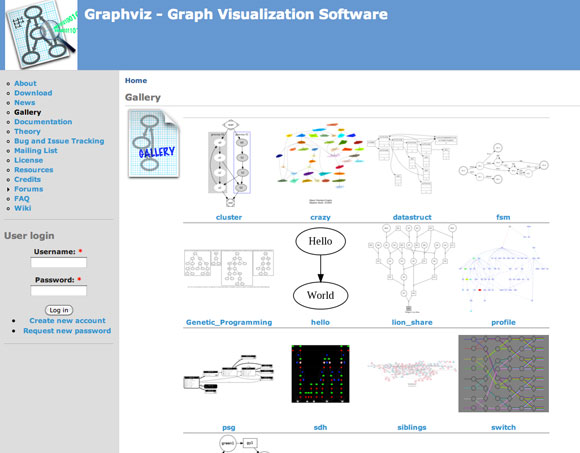The width and height of the screenshot is (580, 453).
Task: Open the Hello World graph image
Action: pos(320,268)
